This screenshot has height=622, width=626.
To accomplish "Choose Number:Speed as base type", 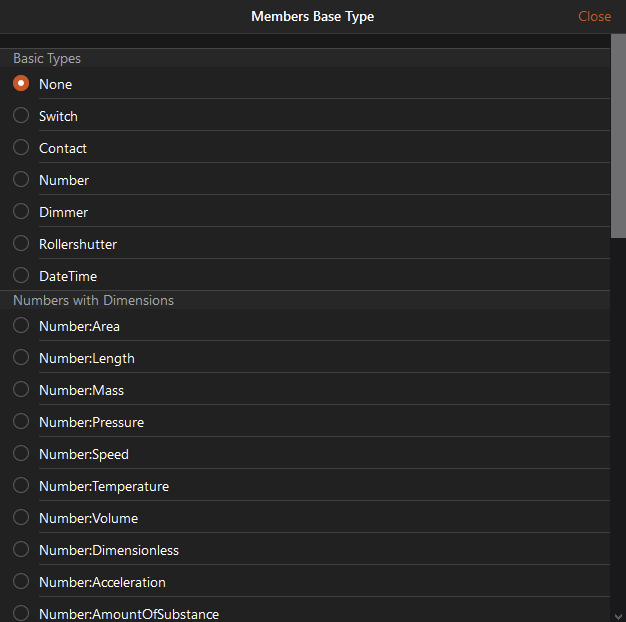I will (x=21, y=454).
